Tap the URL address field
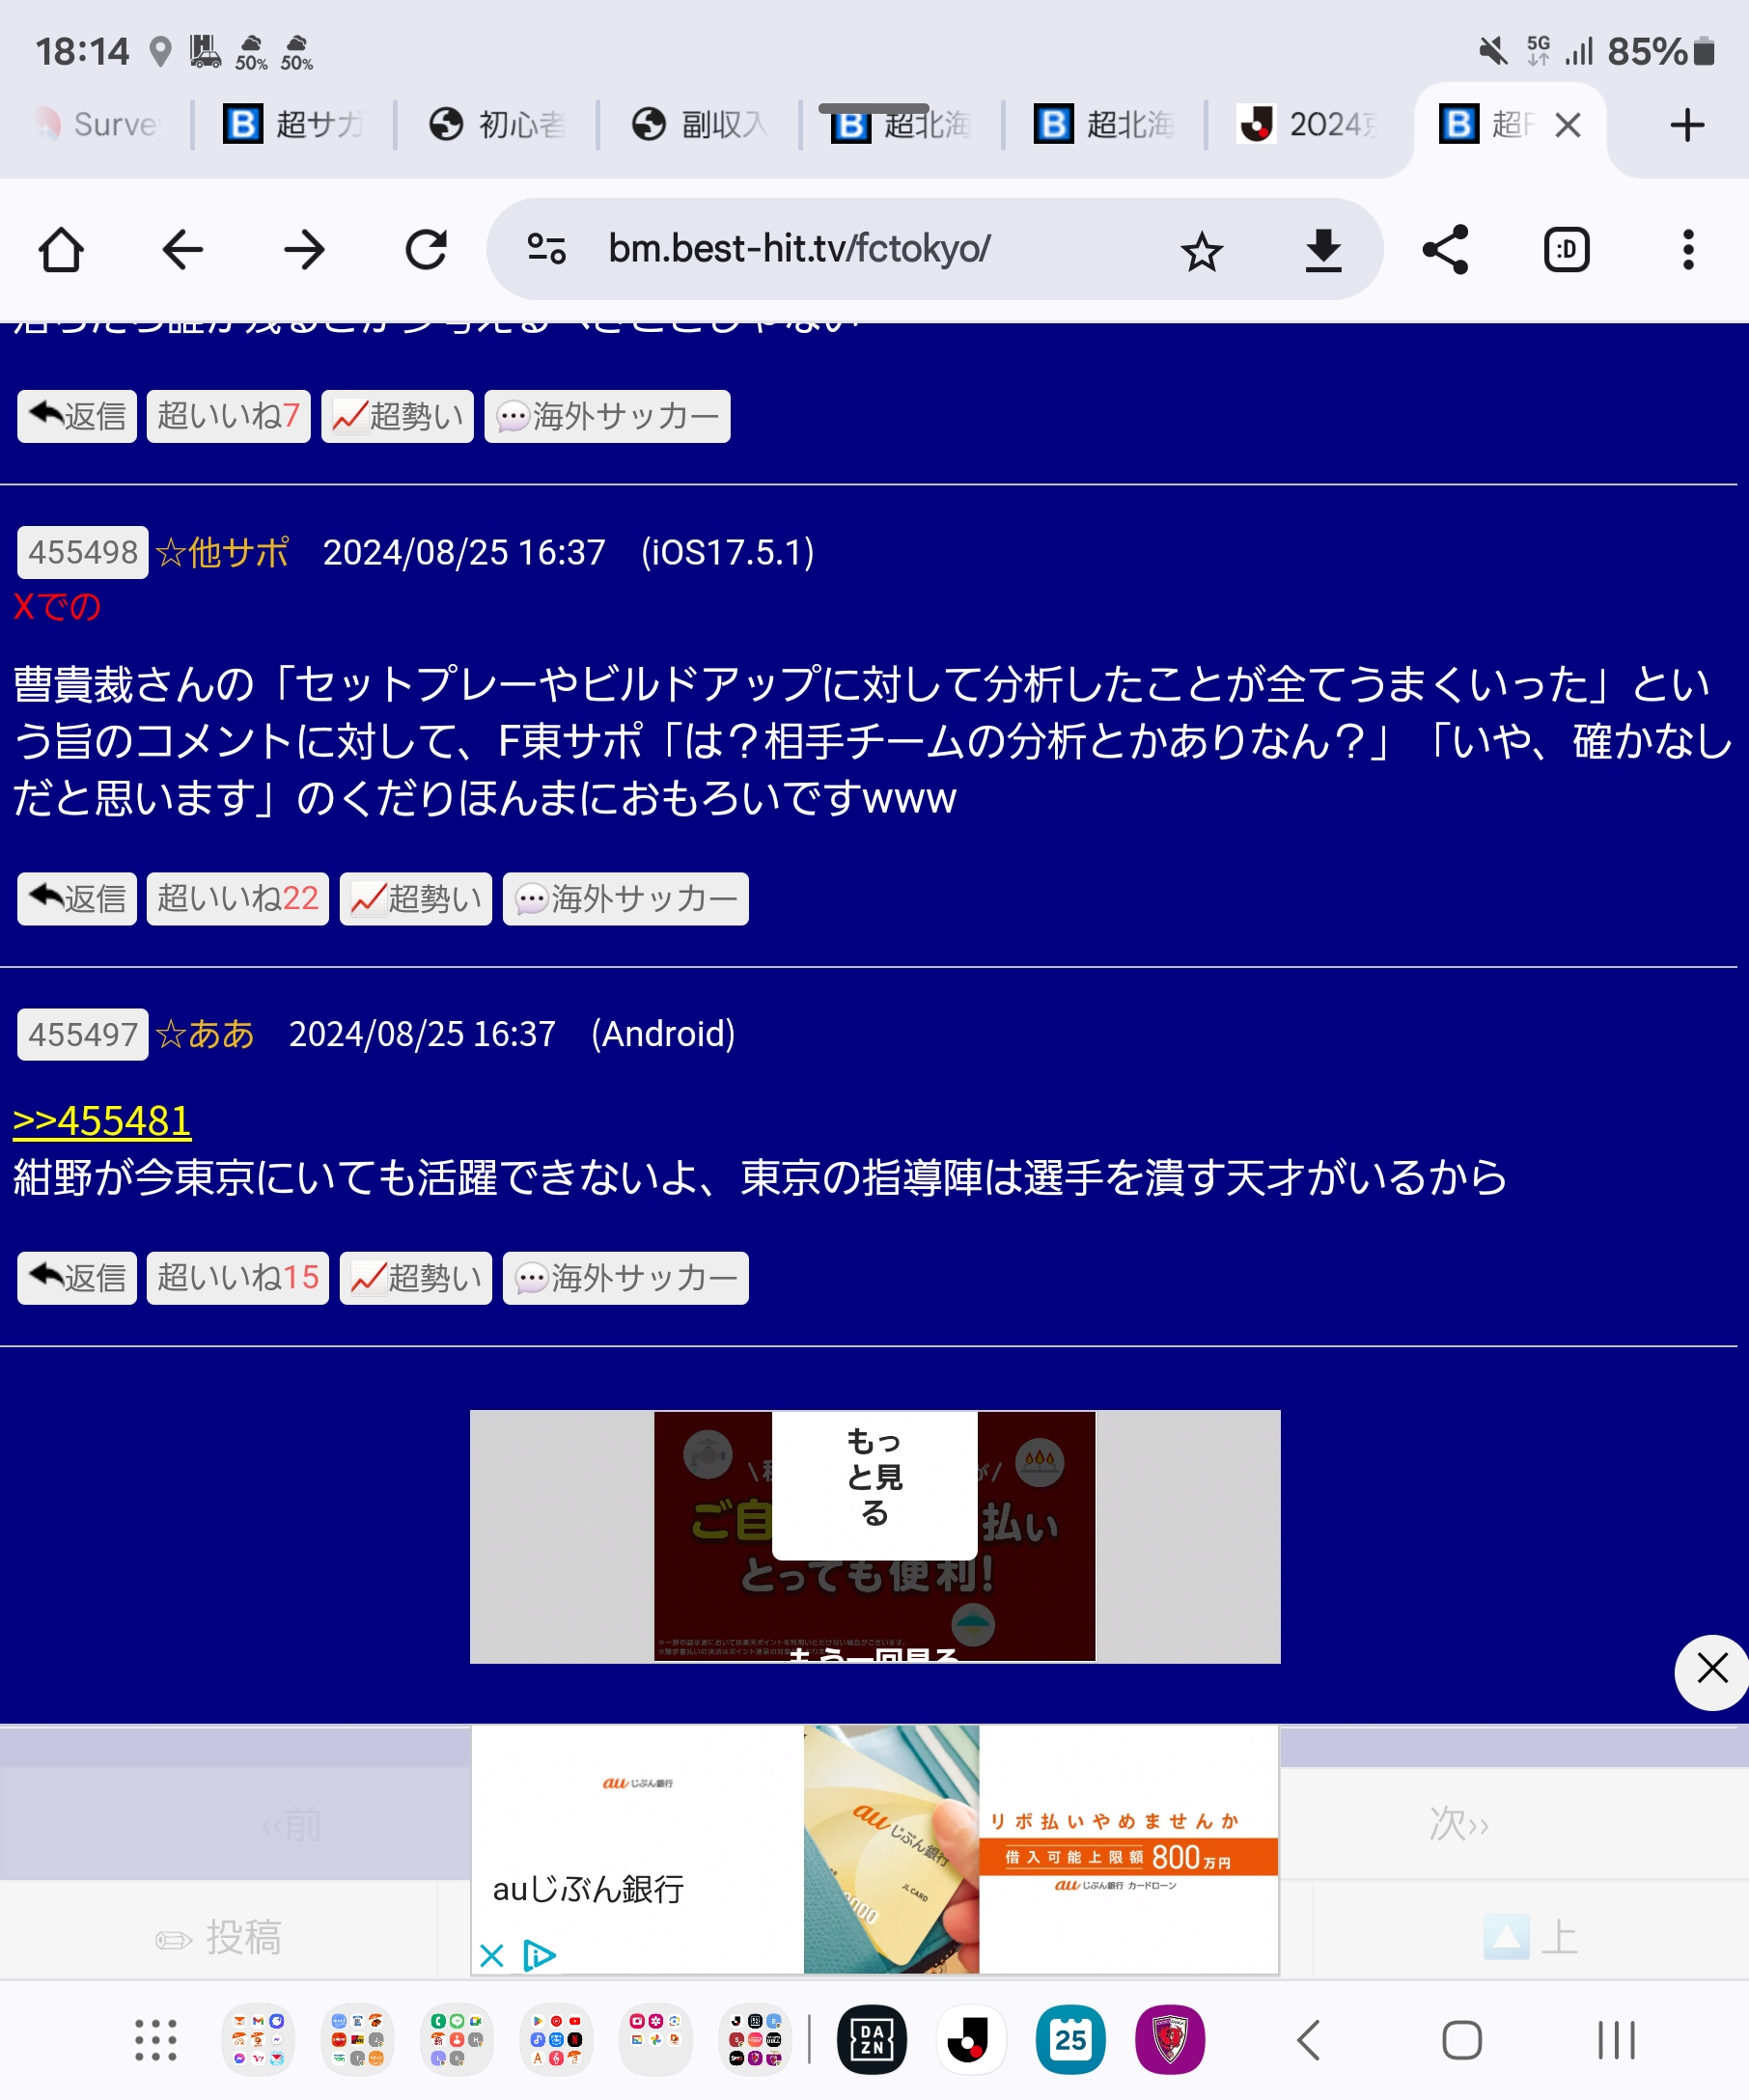This screenshot has width=1749, height=2100. [x=800, y=250]
